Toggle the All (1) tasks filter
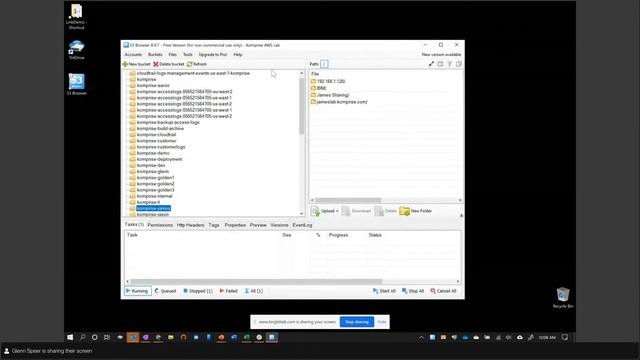Image resolution: width=640 pixels, height=360 pixels. coord(253,291)
